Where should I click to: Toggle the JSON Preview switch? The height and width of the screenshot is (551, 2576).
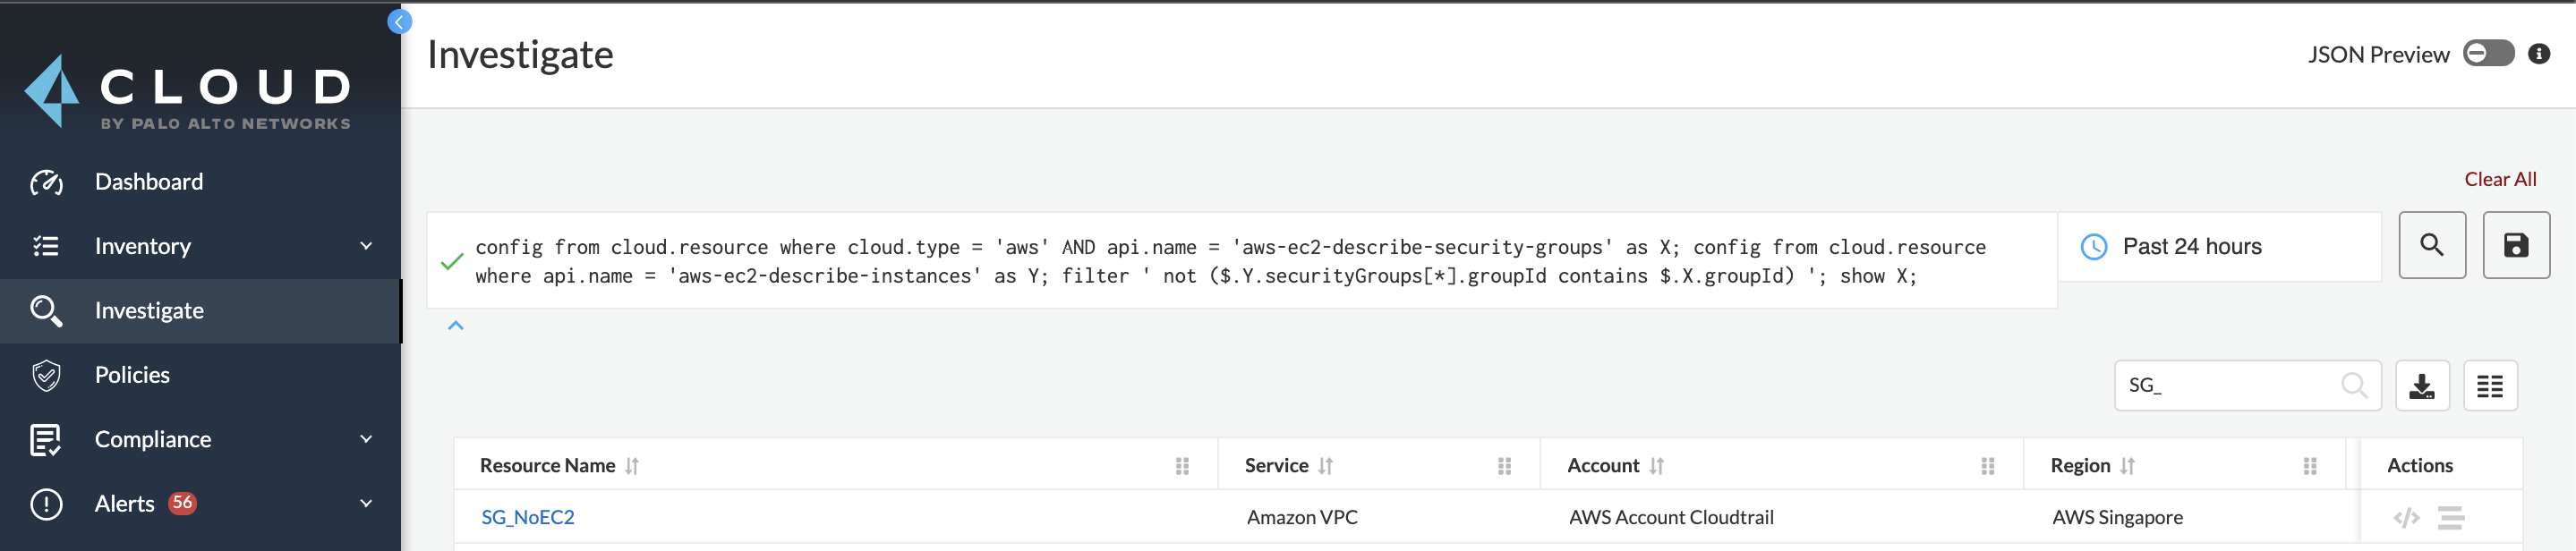click(2487, 54)
